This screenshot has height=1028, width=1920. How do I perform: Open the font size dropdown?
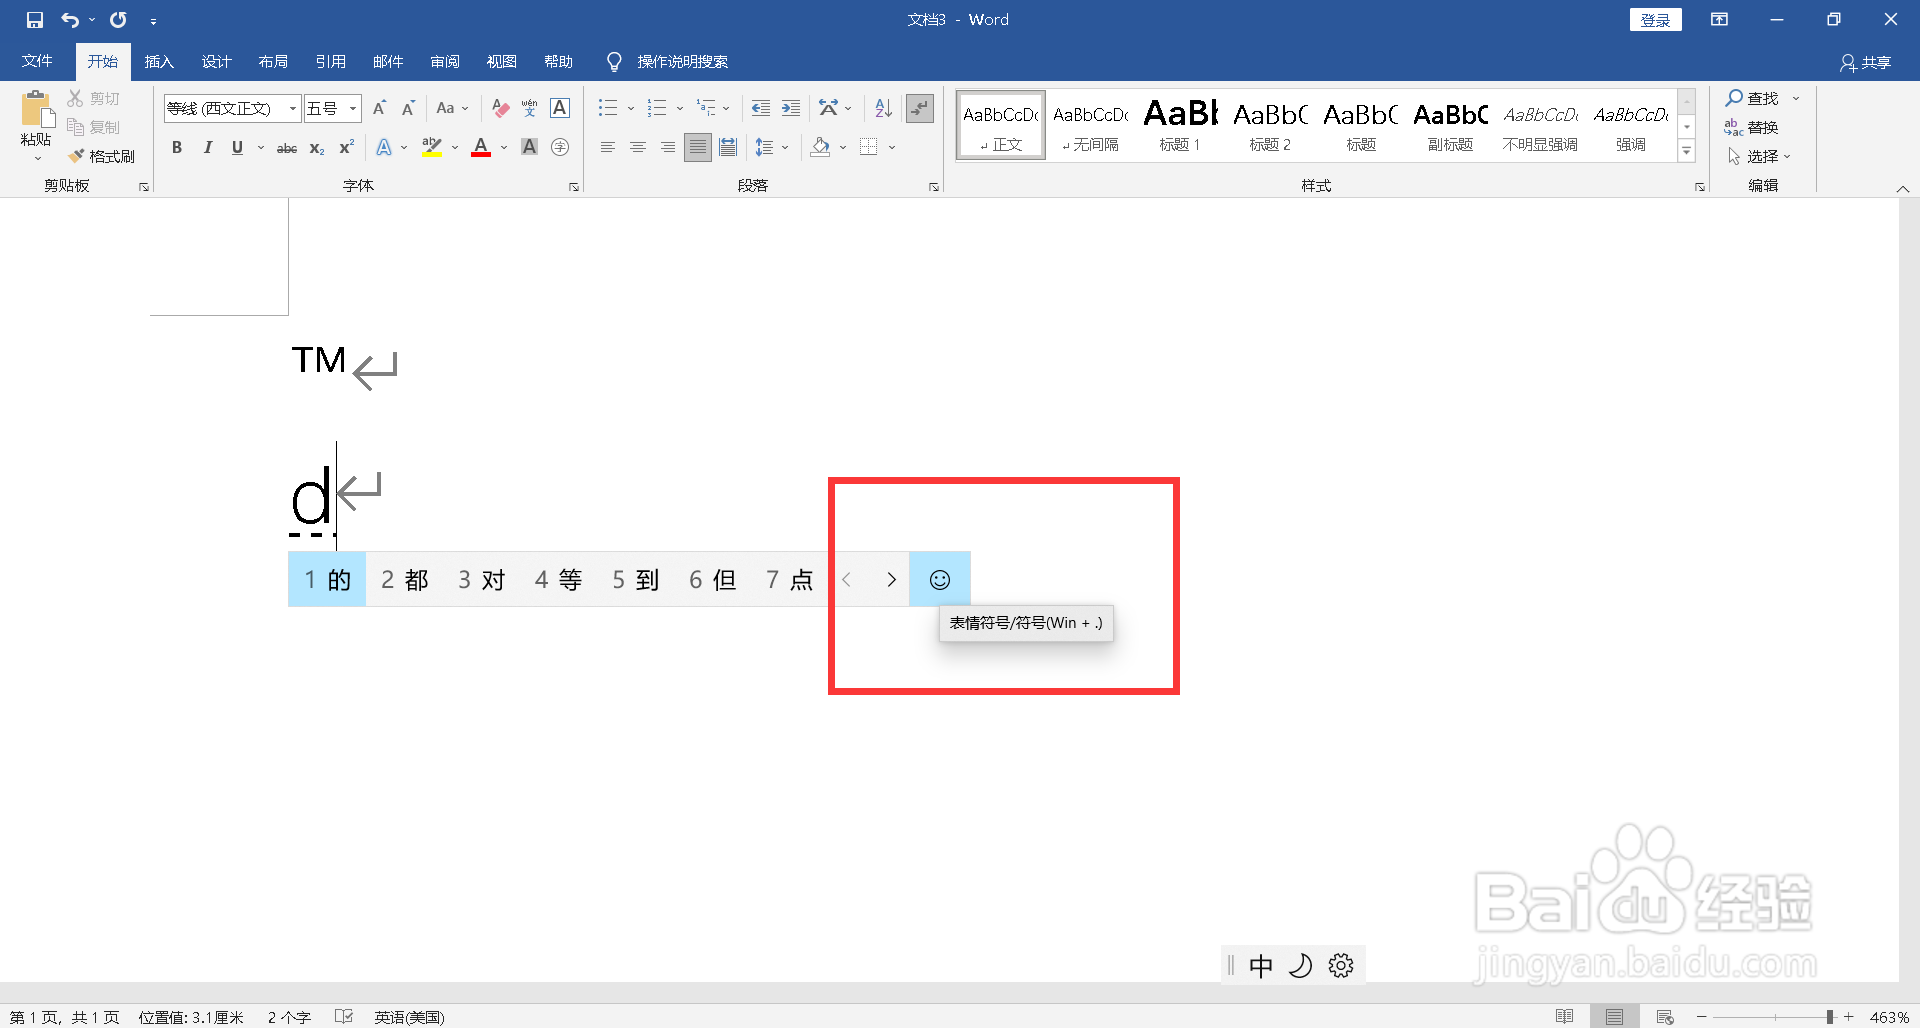pos(353,108)
